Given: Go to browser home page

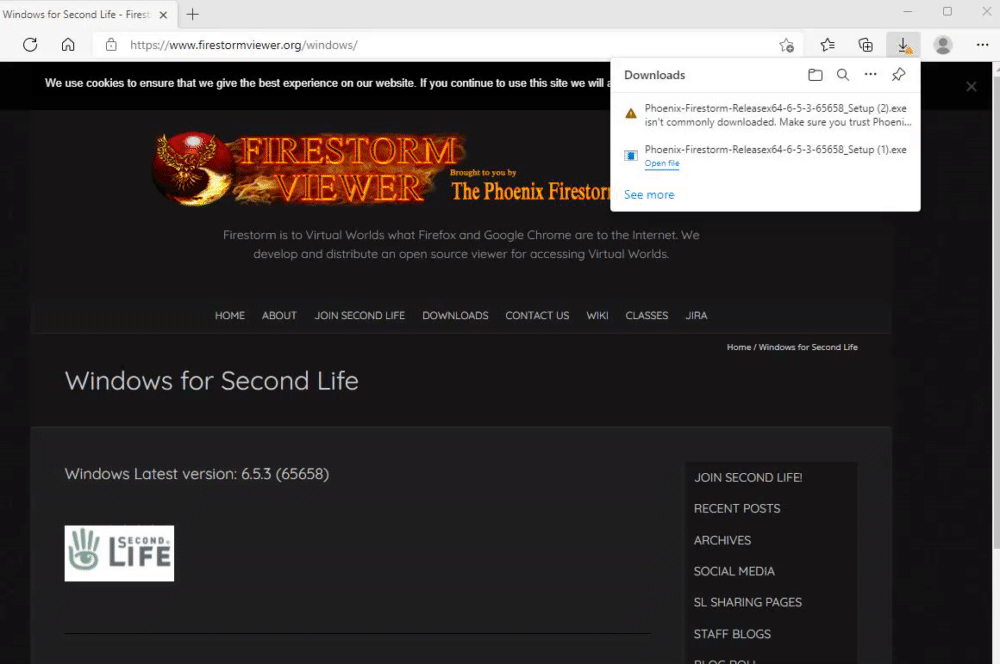Looking at the screenshot, I should coord(68,45).
